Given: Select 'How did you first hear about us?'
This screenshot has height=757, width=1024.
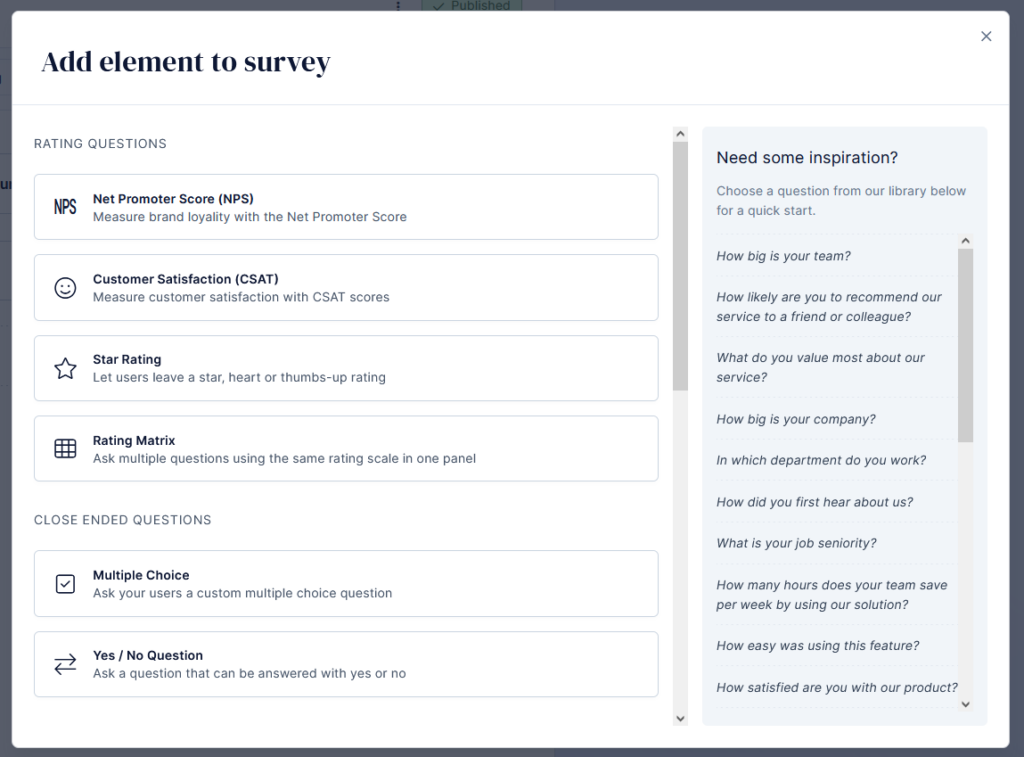Looking at the screenshot, I should point(814,502).
